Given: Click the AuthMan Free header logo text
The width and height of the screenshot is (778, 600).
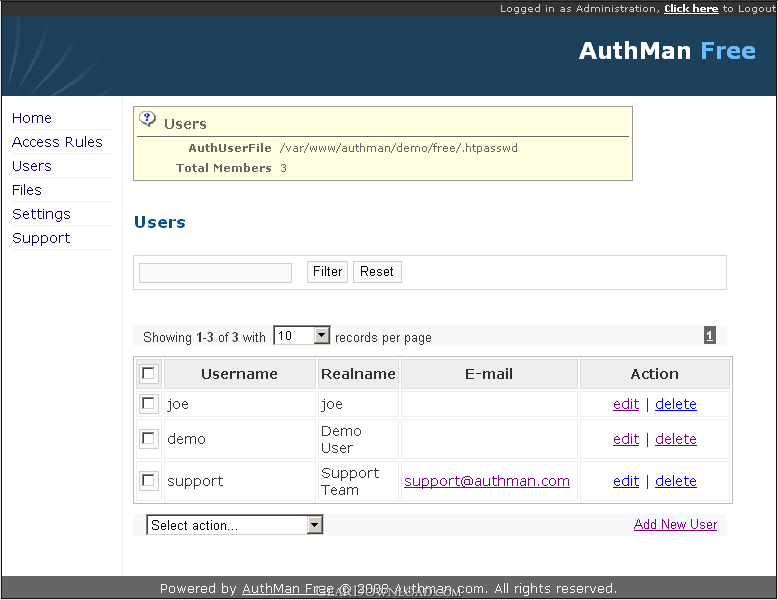Looking at the screenshot, I should pos(667,51).
